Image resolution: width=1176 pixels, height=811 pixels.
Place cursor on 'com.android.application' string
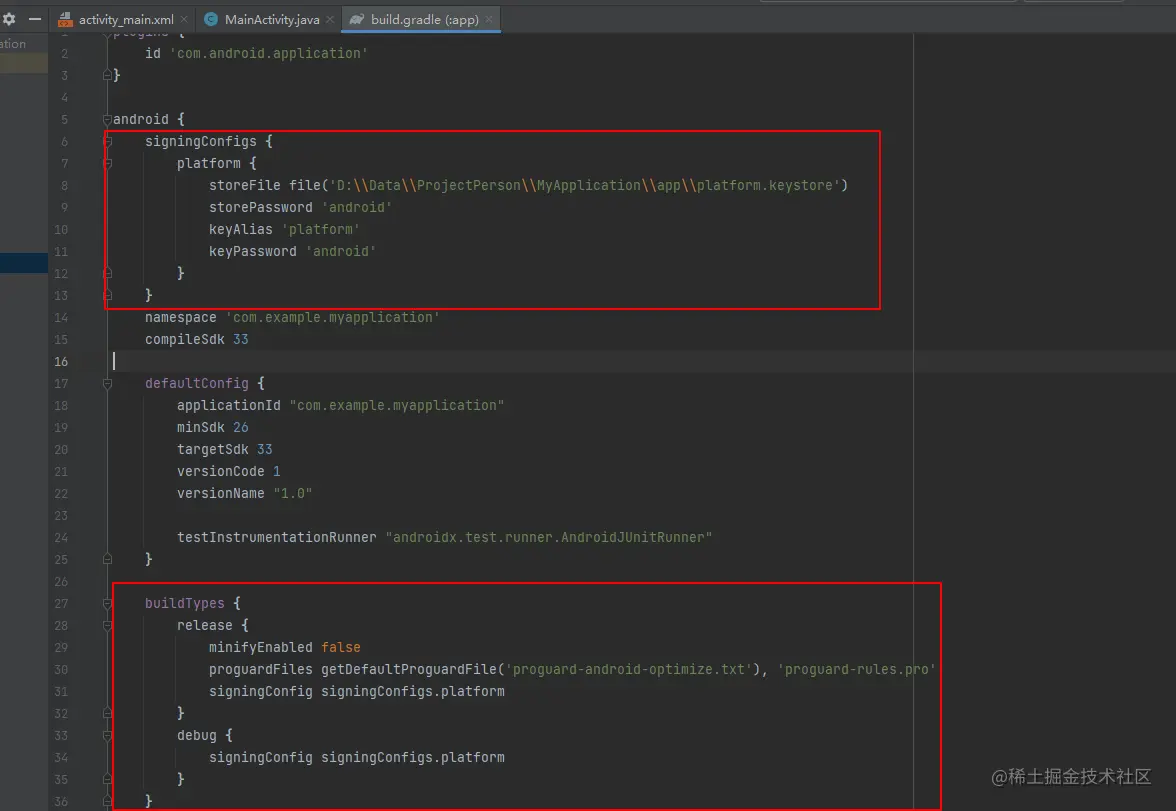(268, 53)
